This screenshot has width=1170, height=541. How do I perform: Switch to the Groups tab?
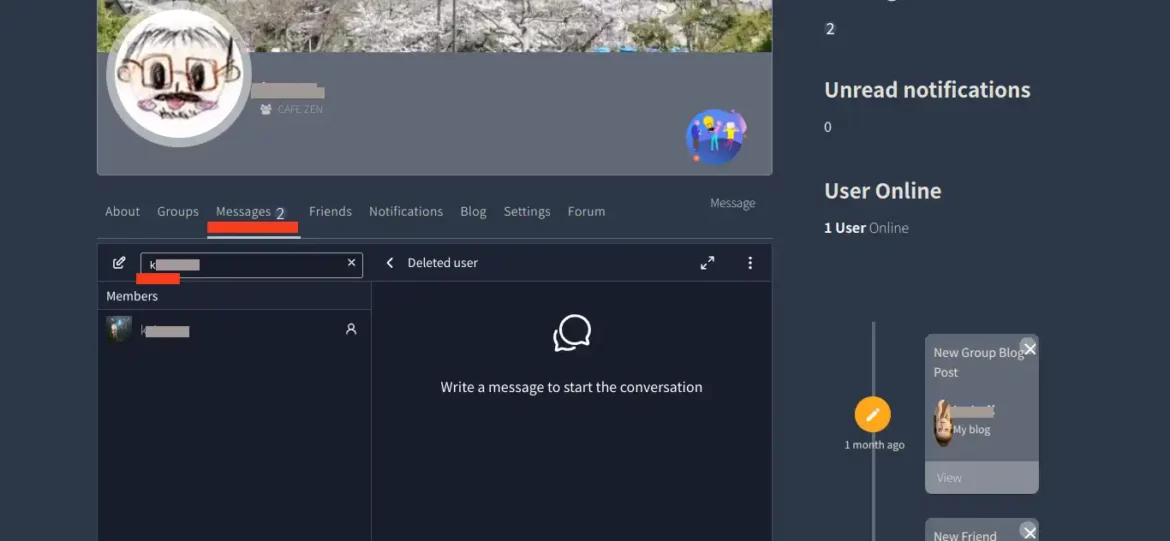178,211
